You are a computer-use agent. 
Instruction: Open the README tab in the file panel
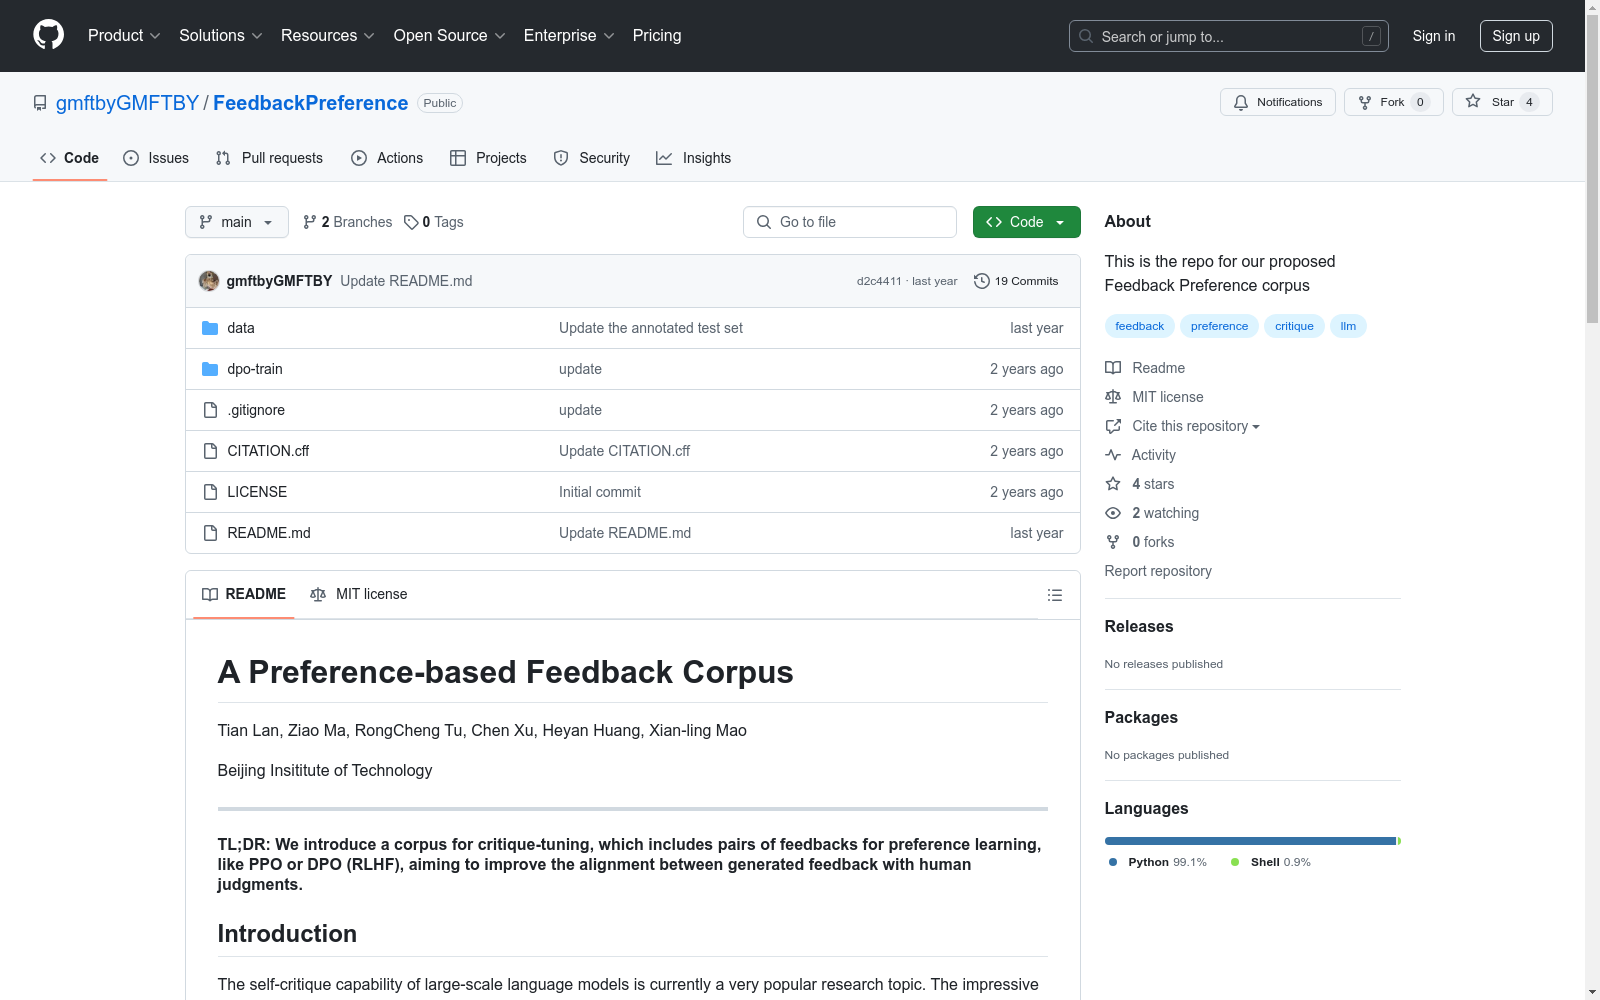[244, 594]
